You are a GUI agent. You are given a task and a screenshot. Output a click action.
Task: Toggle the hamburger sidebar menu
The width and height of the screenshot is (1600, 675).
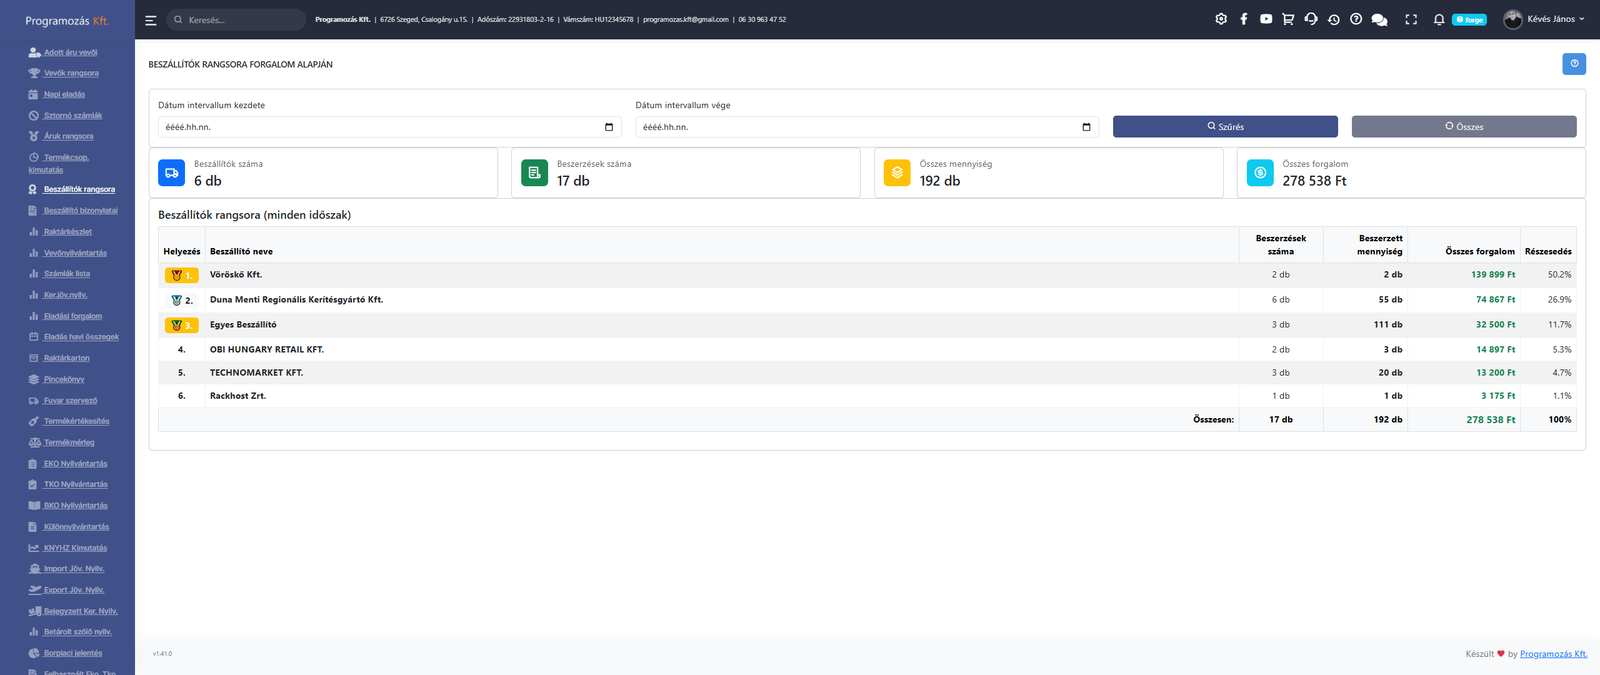pos(151,20)
